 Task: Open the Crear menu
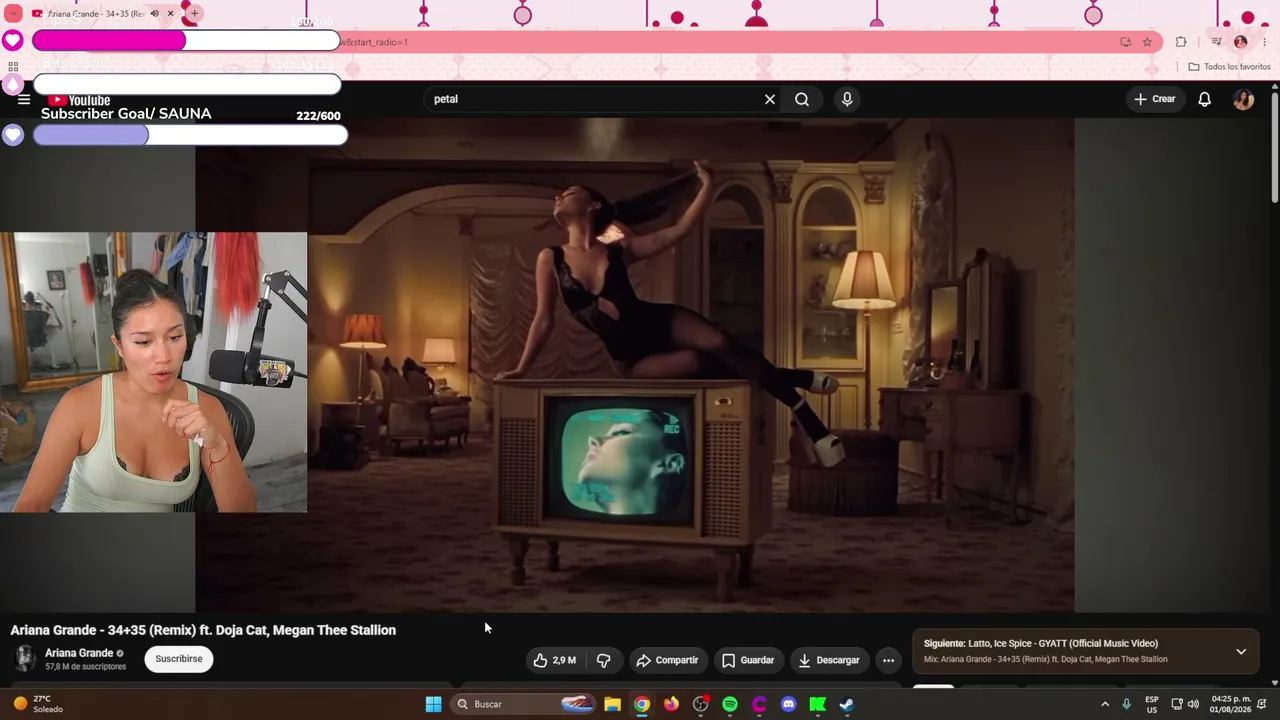(1154, 99)
